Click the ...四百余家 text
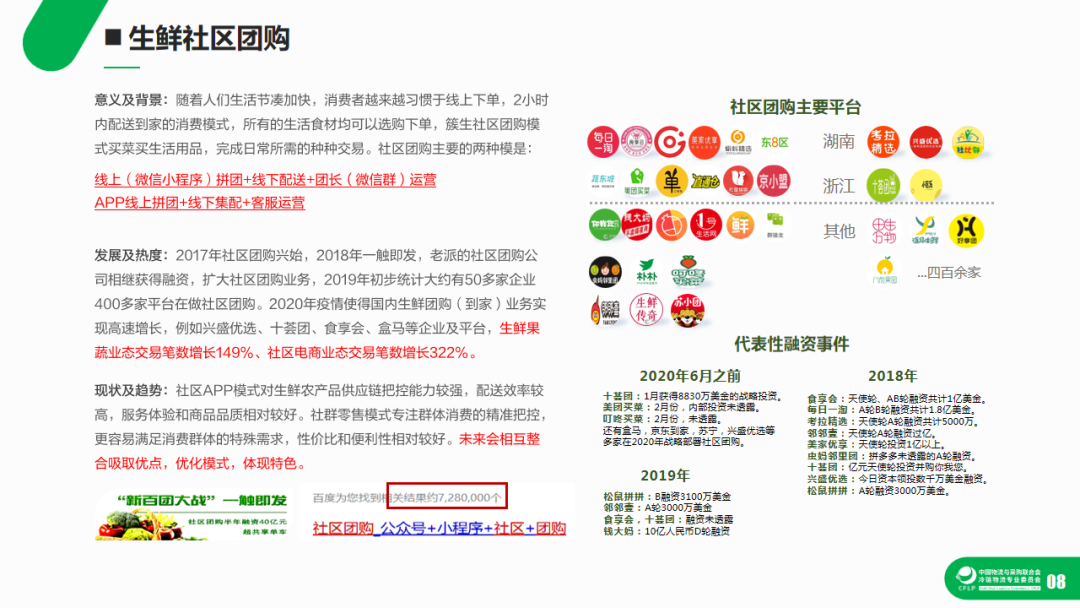The width and height of the screenshot is (1080, 608). click(949, 273)
